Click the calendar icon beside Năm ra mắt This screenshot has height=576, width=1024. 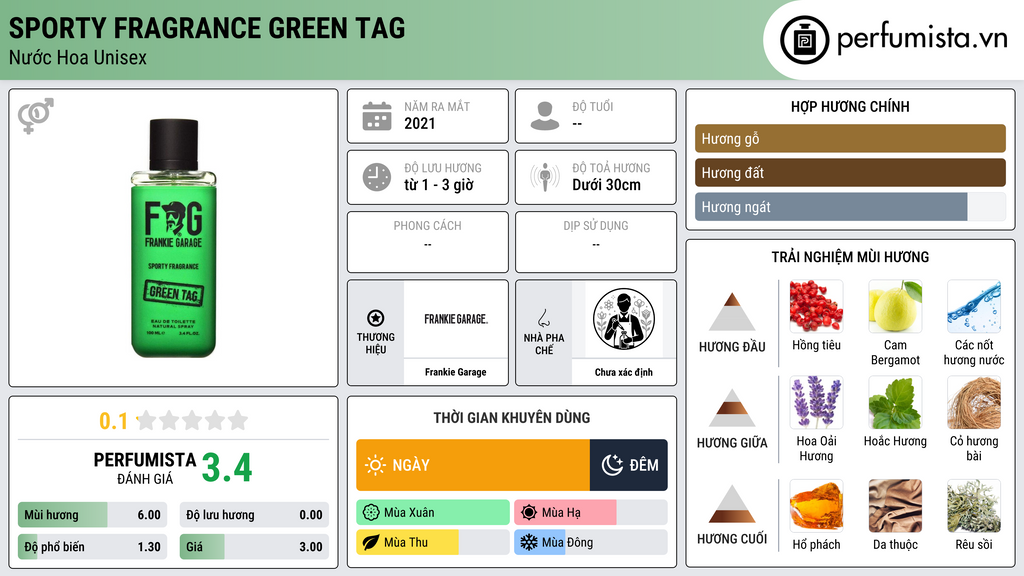point(377,116)
